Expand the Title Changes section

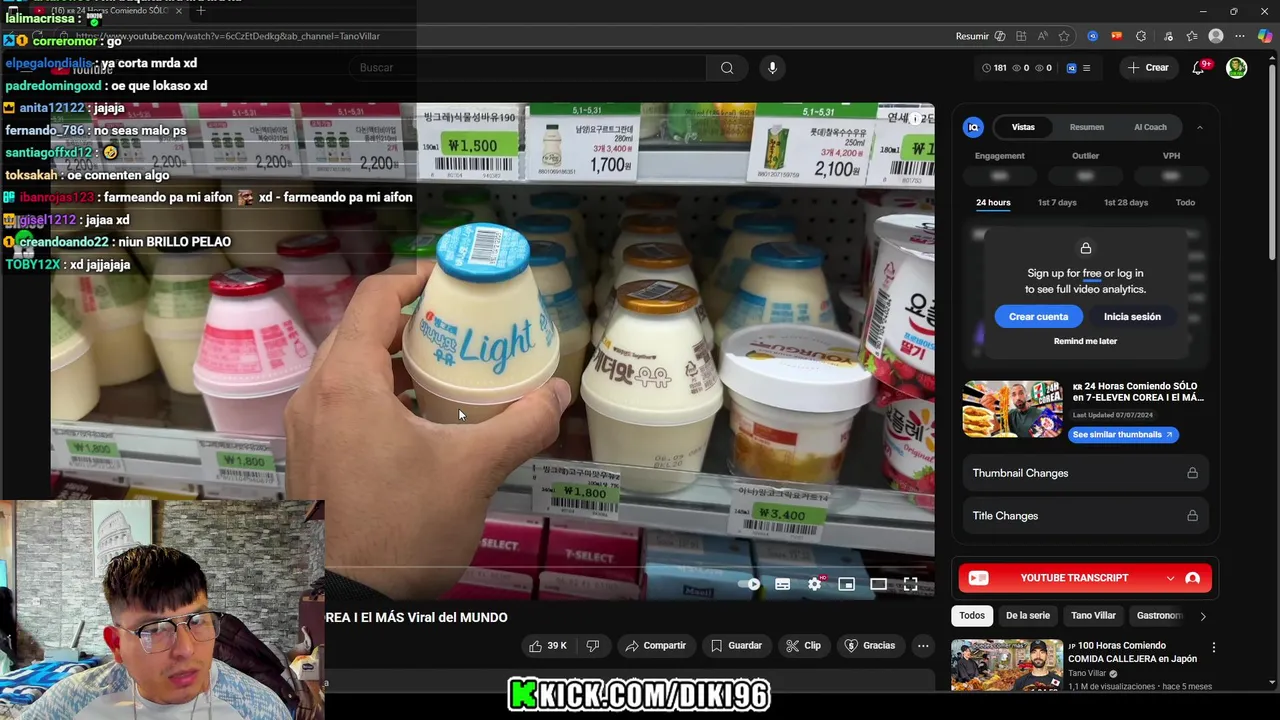coord(1085,516)
